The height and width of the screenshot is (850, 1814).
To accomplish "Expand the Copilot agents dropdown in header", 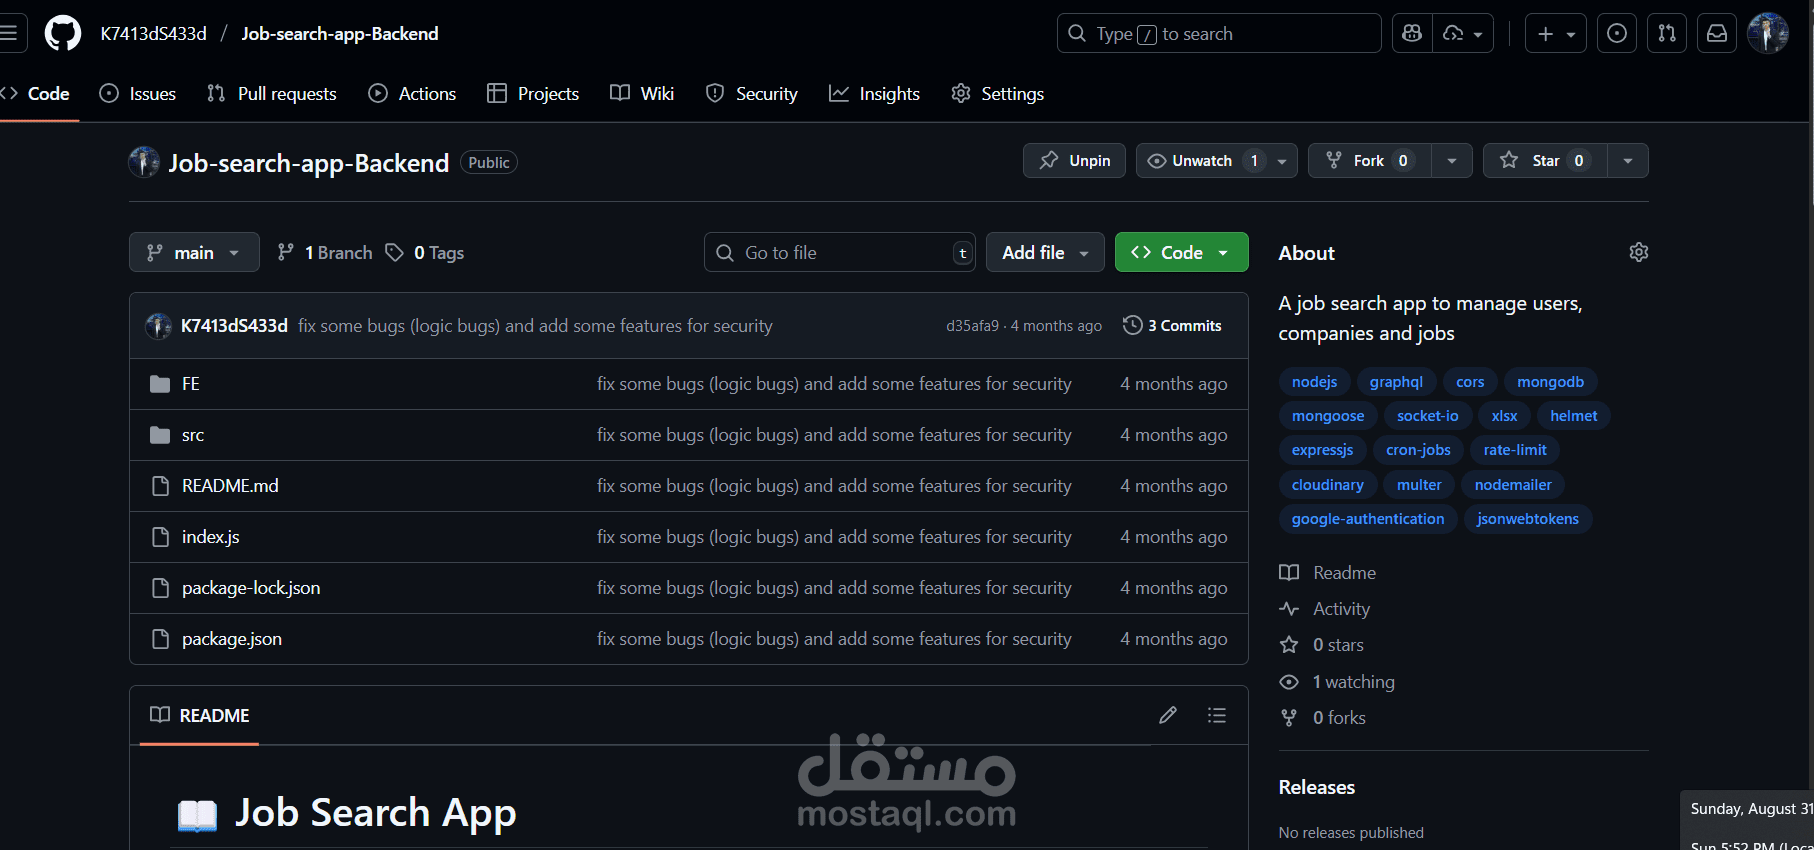I will 1463,33.
